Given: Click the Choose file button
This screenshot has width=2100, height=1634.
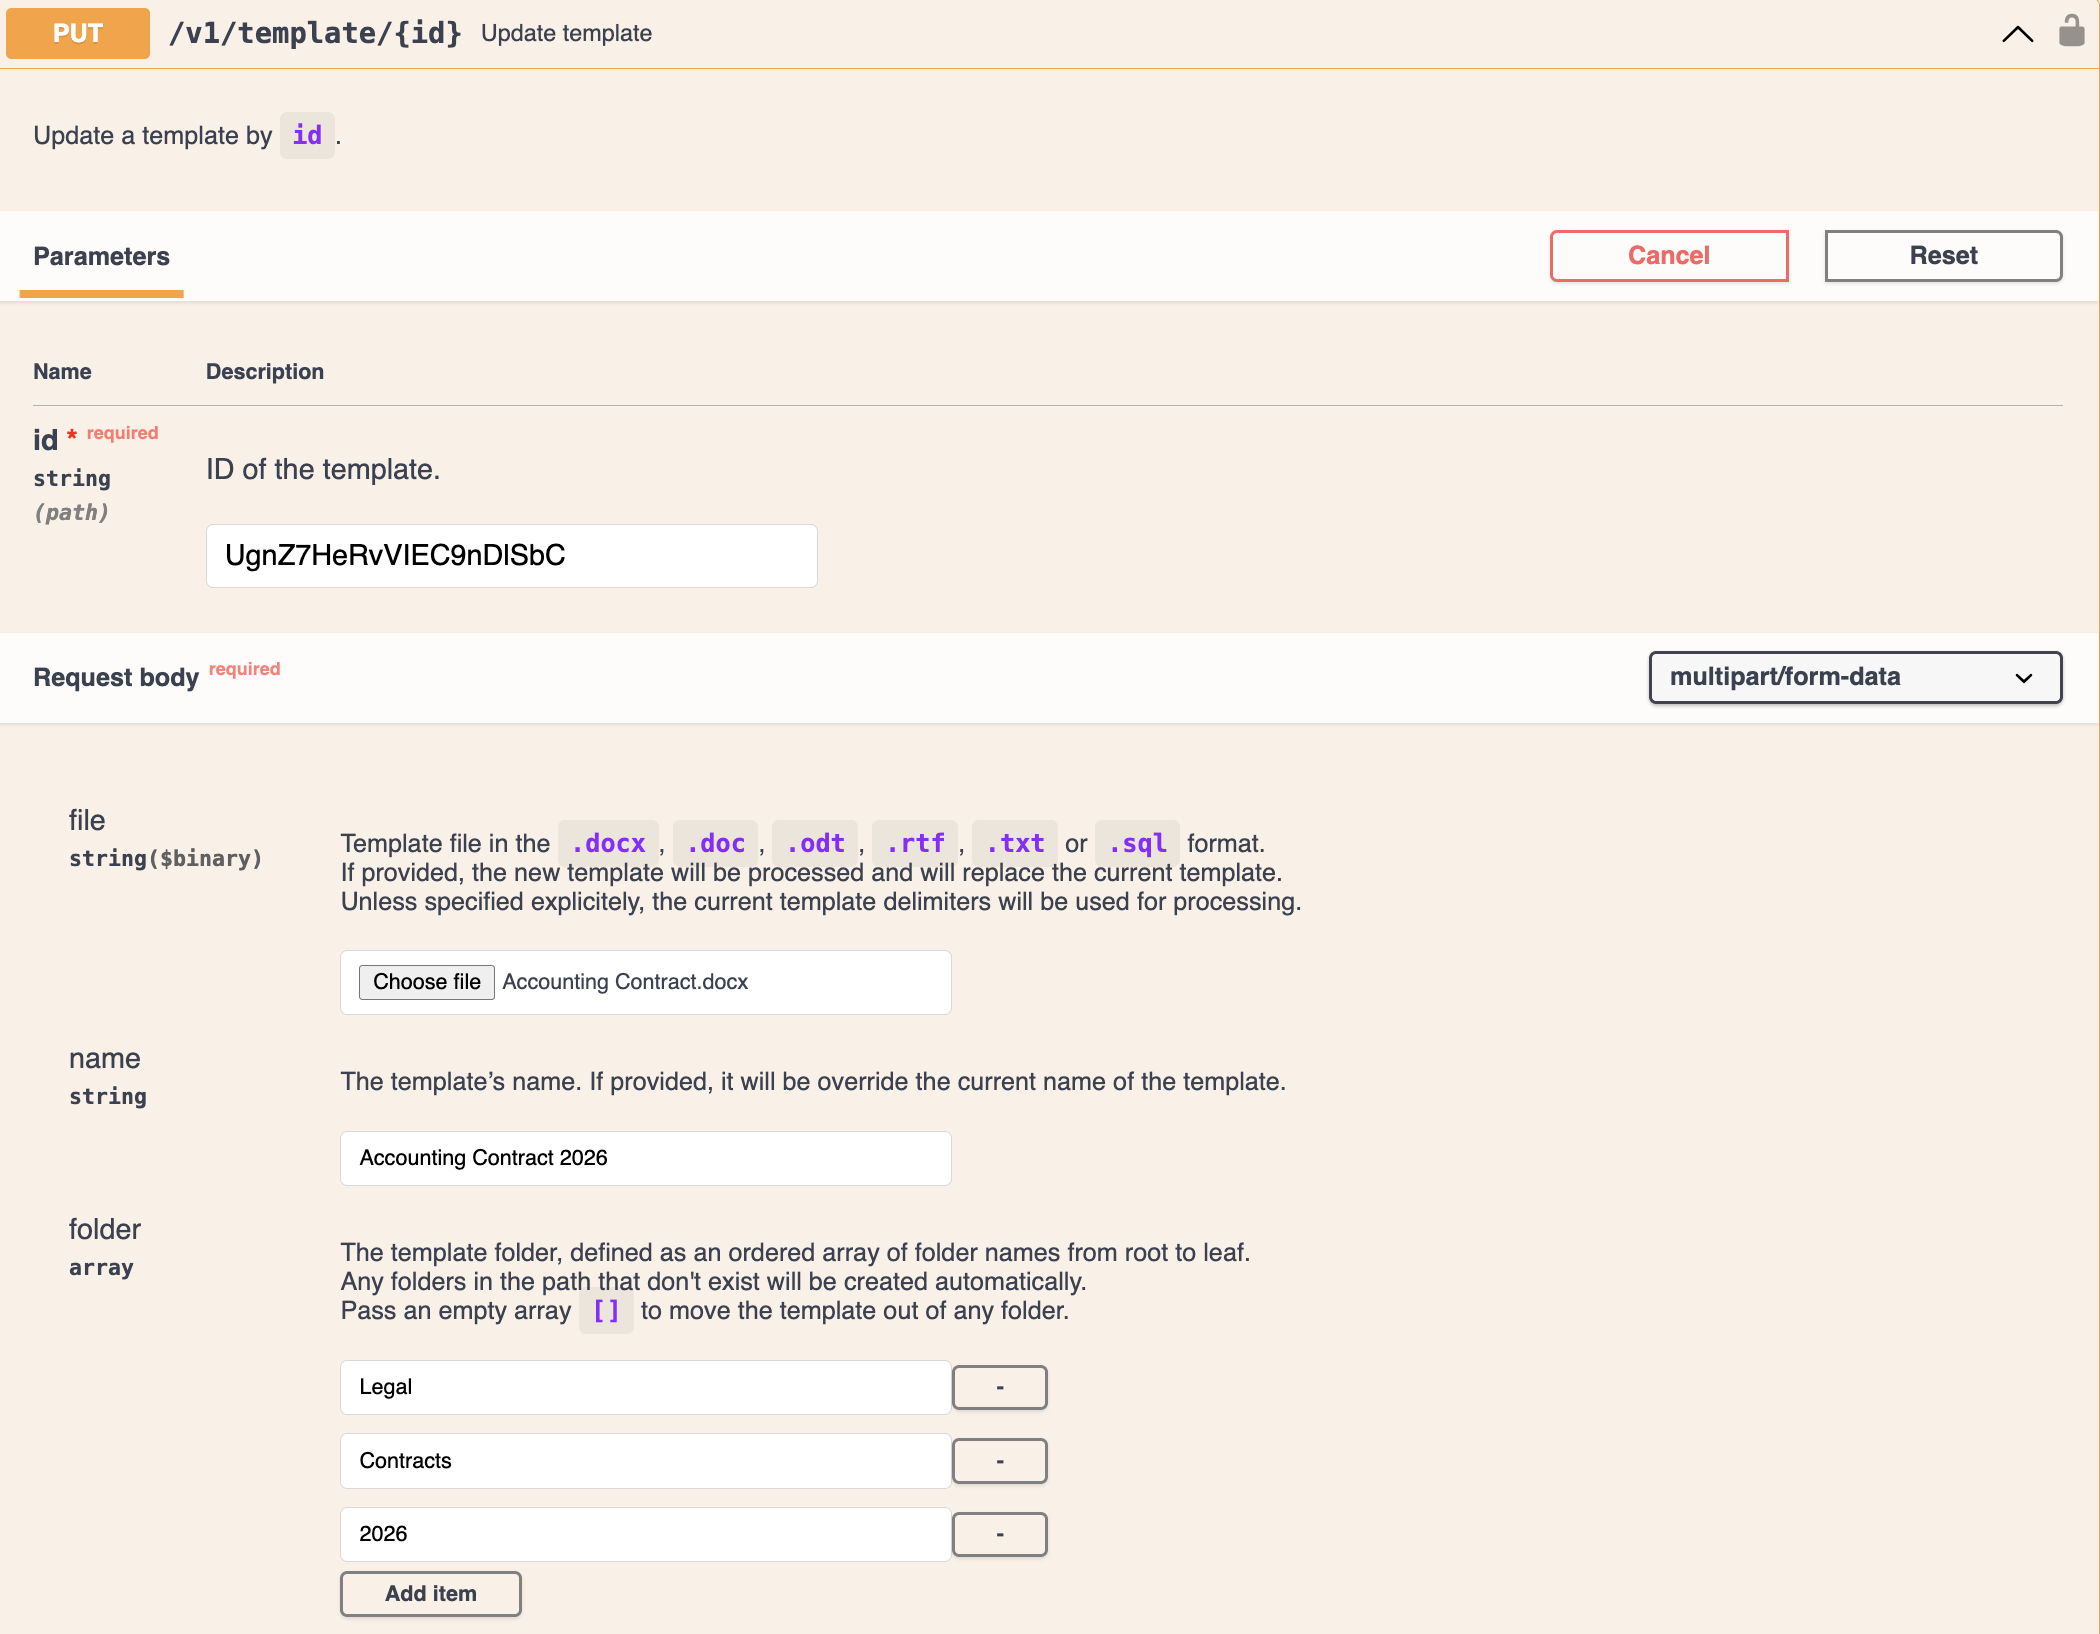Looking at the screenshot, I should pos(426,982).
